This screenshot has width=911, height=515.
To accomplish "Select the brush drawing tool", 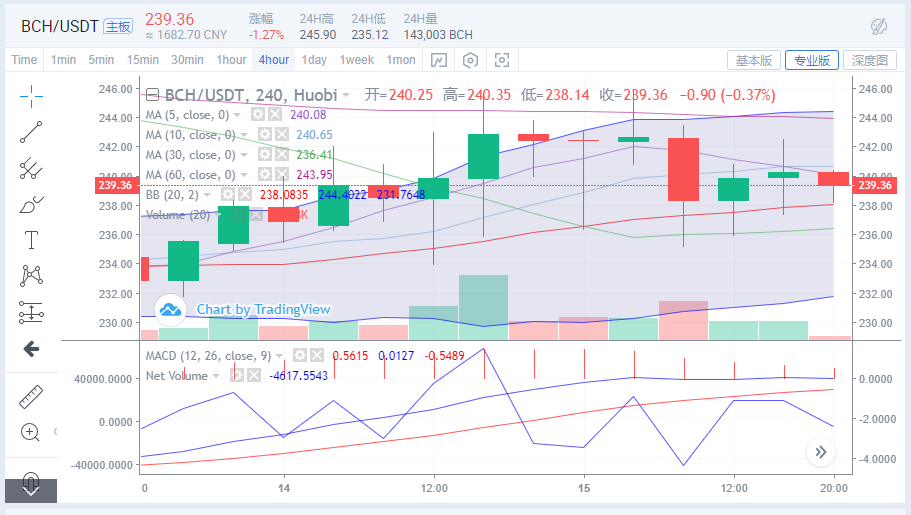I will click(31, 205).
